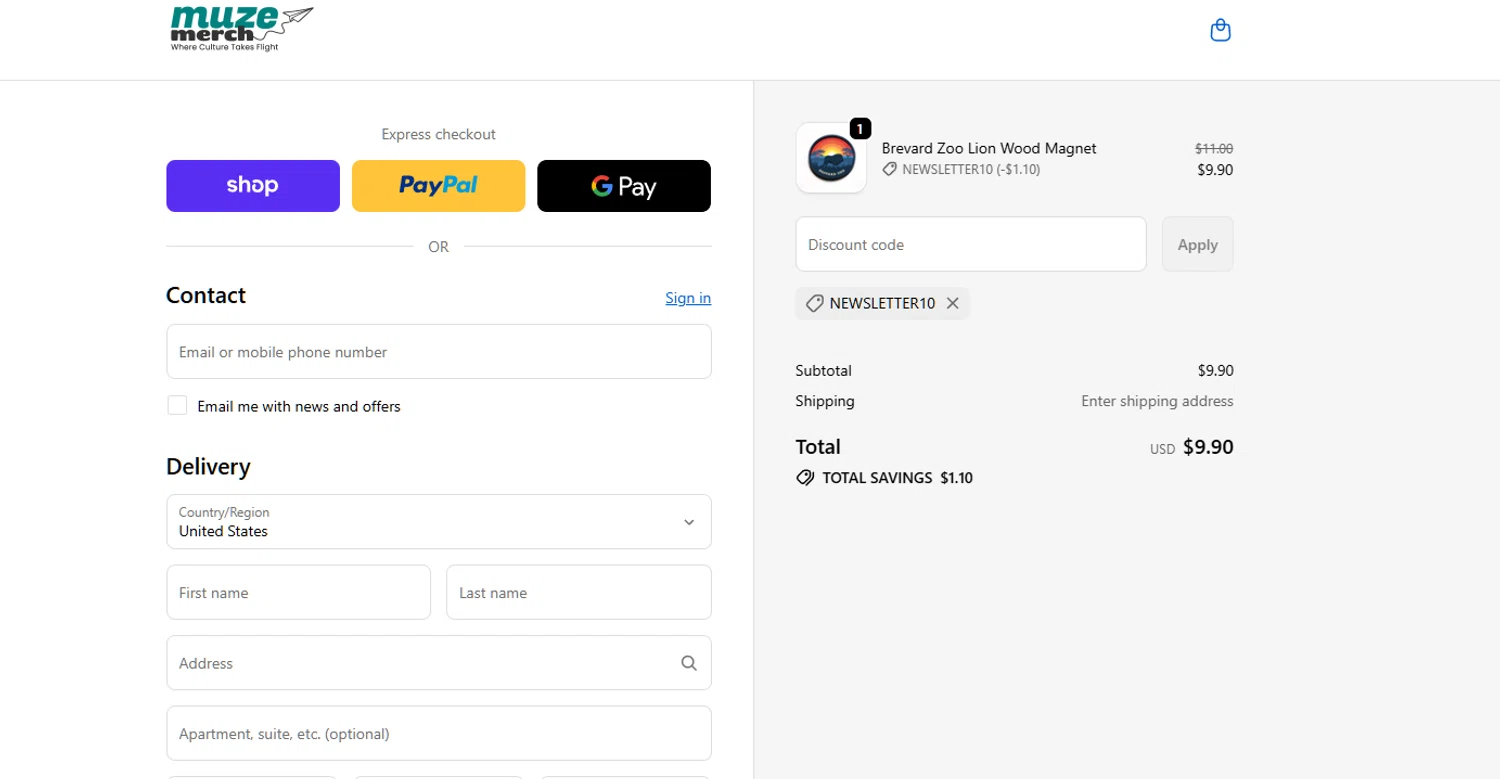Remove the NEWSLETTER10 discount code
Screen dimensions: 1500x779
click(953, 303)
